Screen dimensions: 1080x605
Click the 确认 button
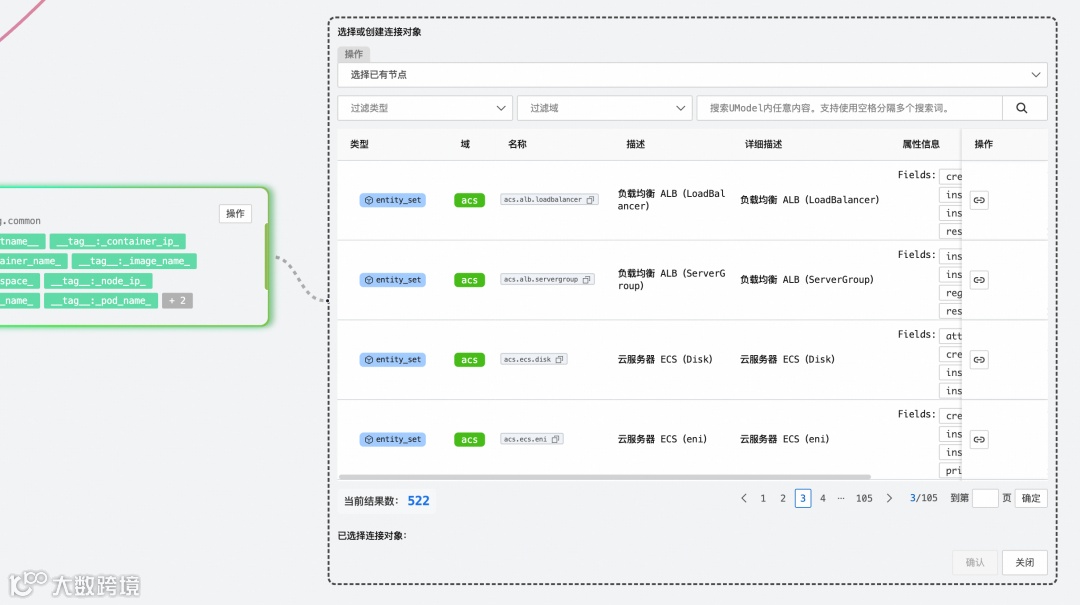975,562
